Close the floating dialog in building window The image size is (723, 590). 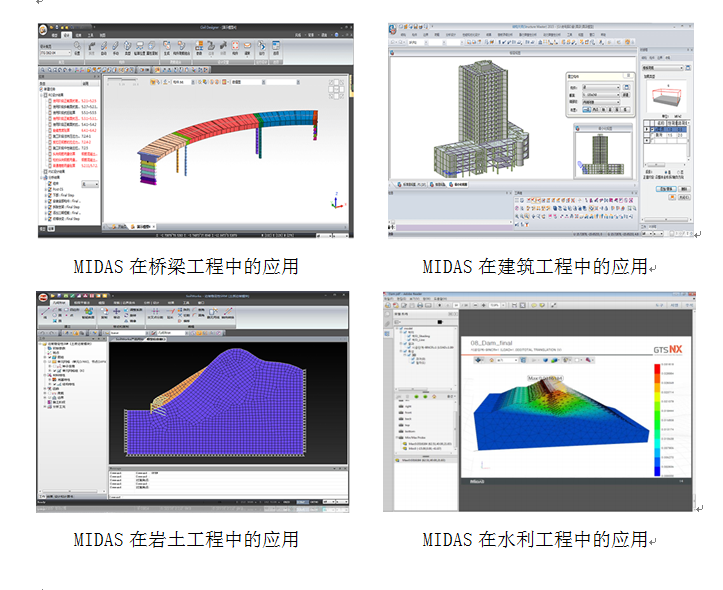[x=630, y=74]
